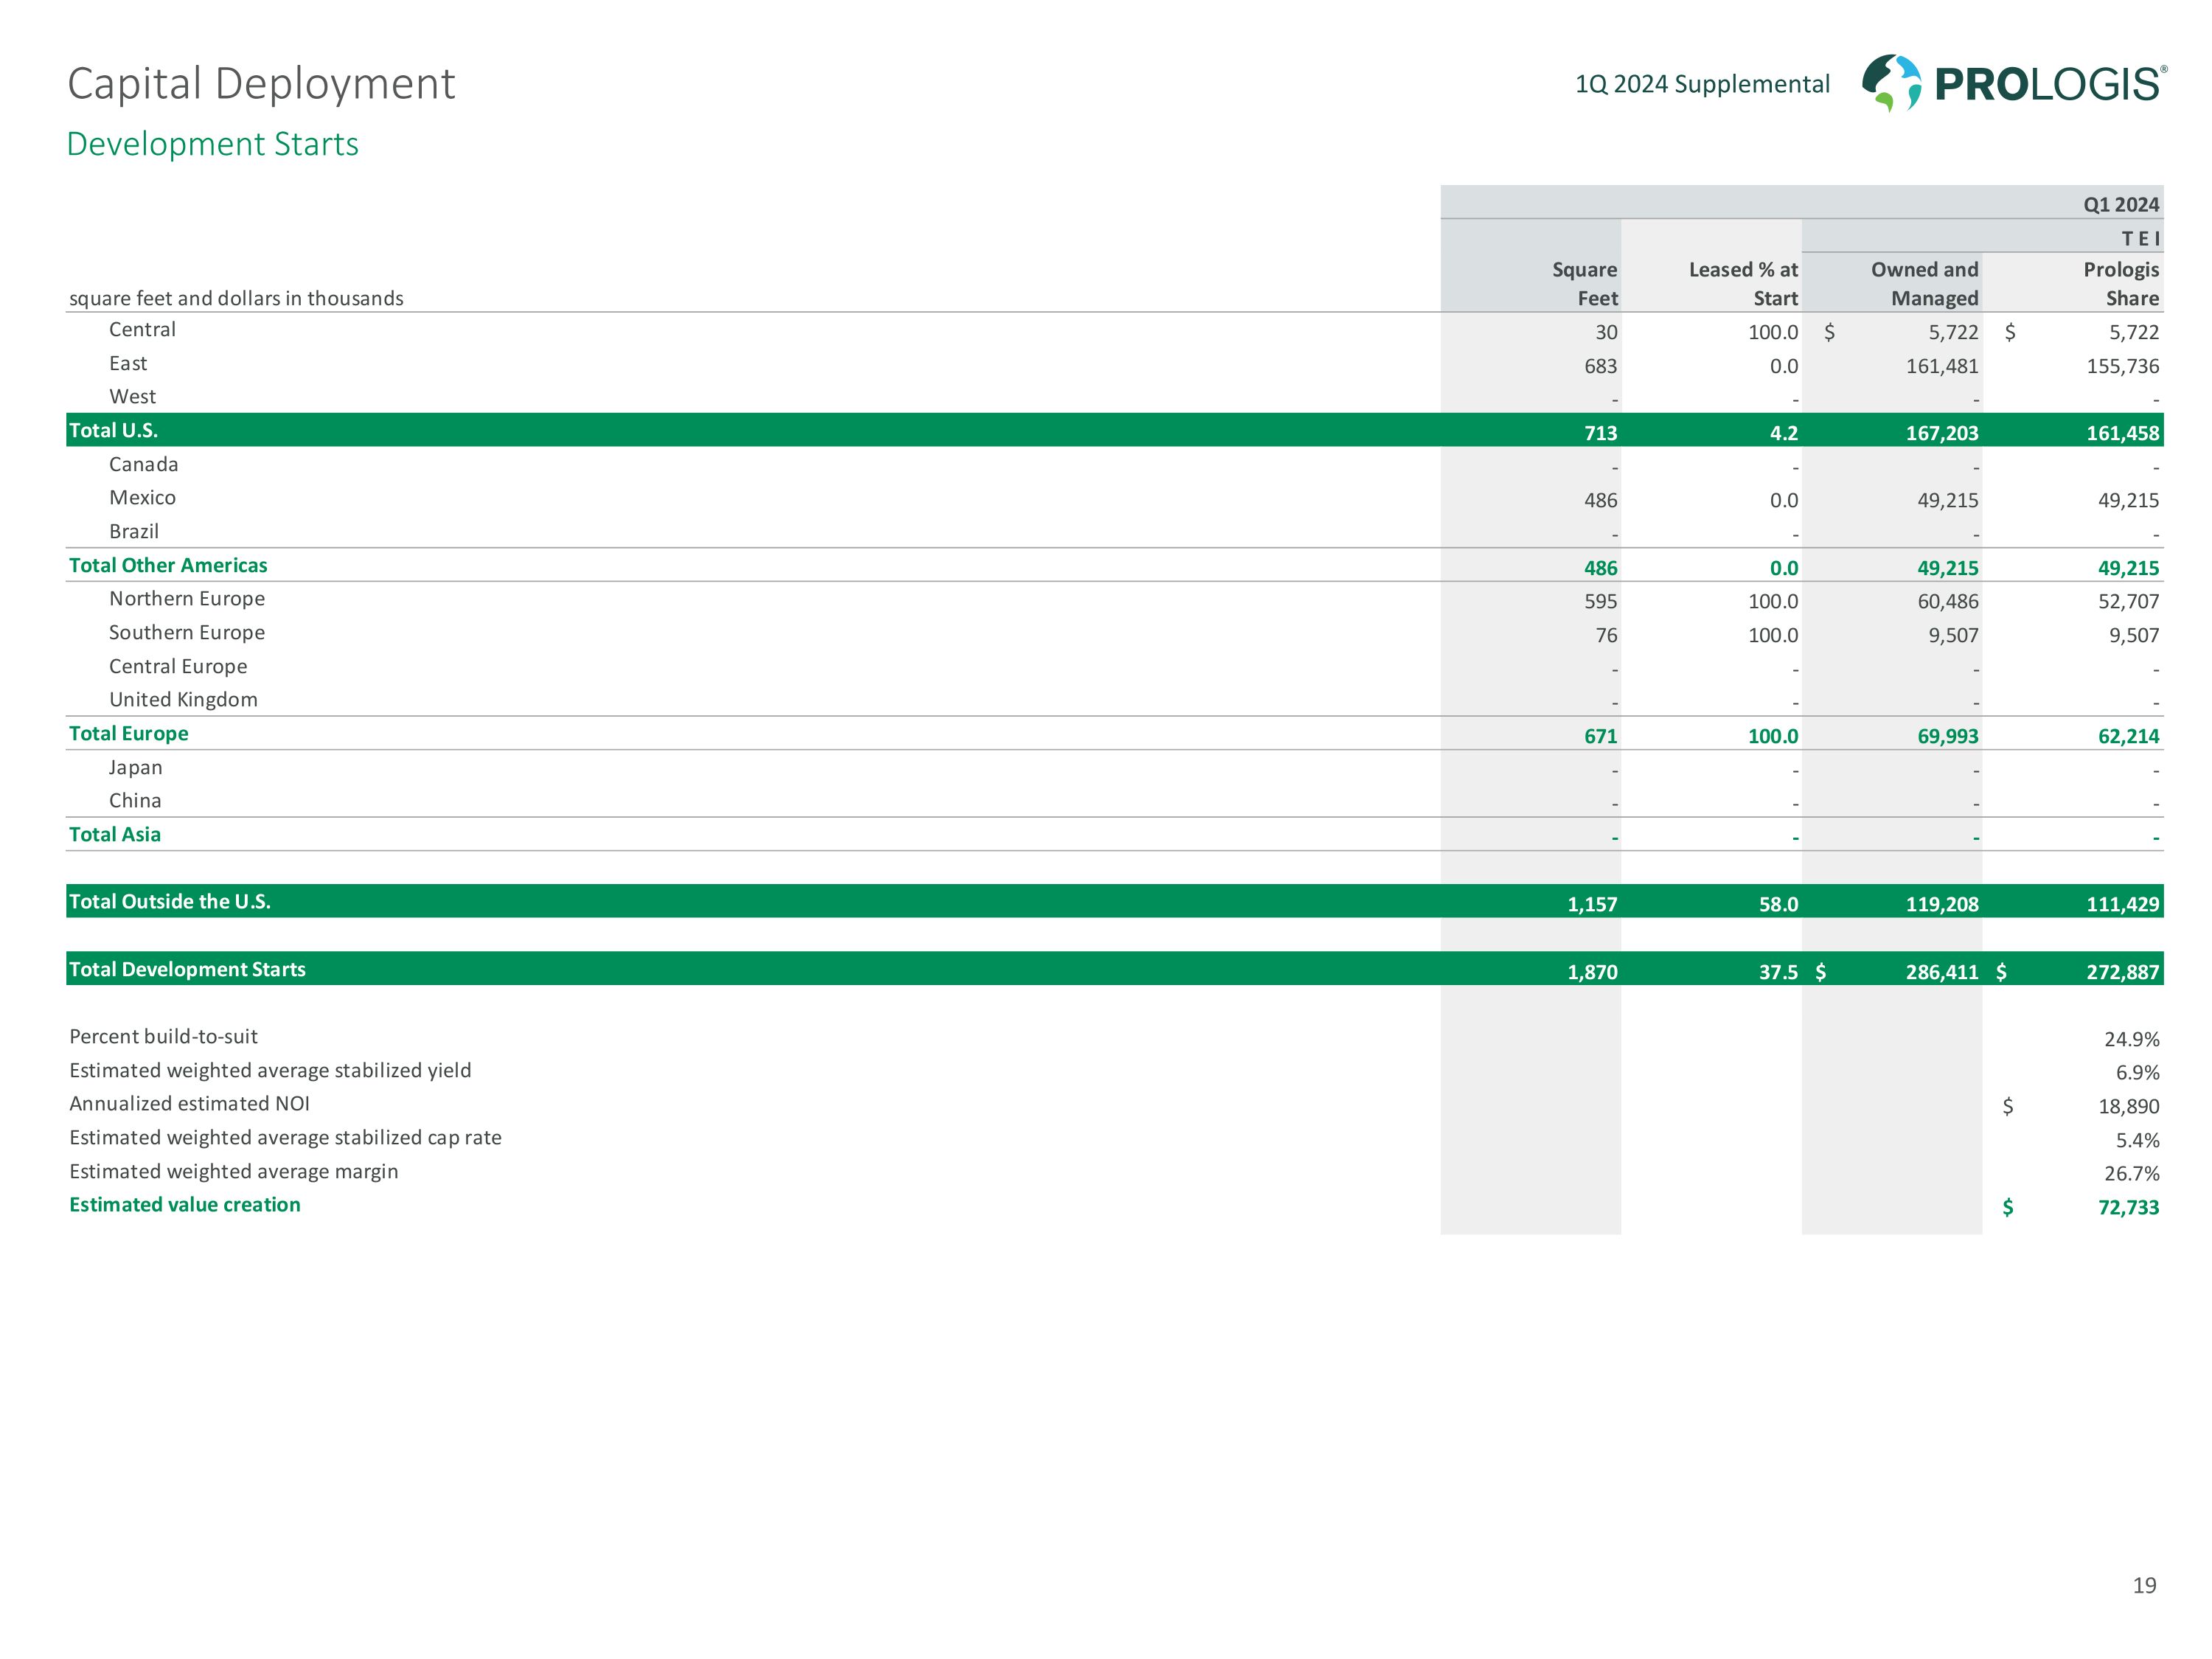Click the Total Other Americas row label
This screenshot has height=1659, width=2212.
pos(168,565)
